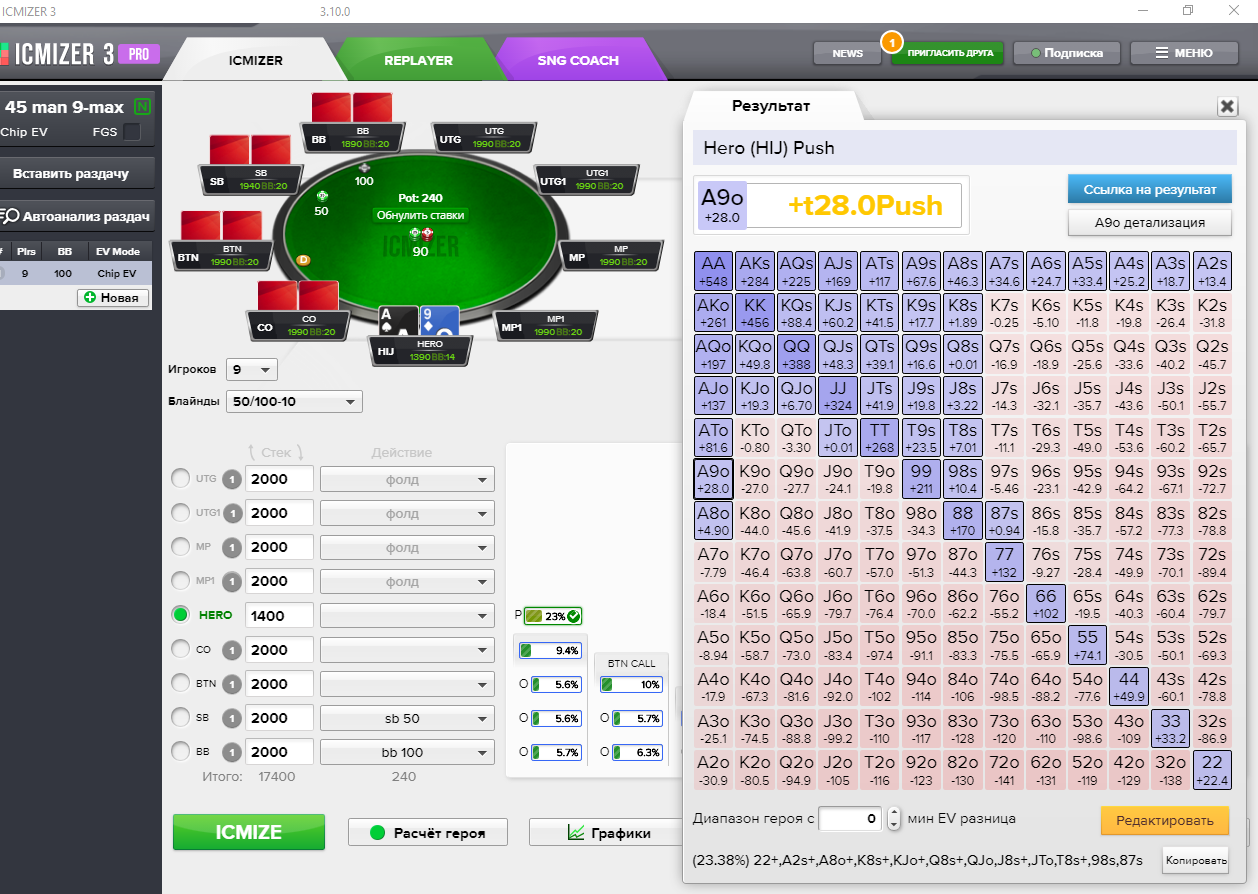Click the HERO stack field showing 1400
The height and width of the screenshot is (894, 1258).
(x=279, y=616)
